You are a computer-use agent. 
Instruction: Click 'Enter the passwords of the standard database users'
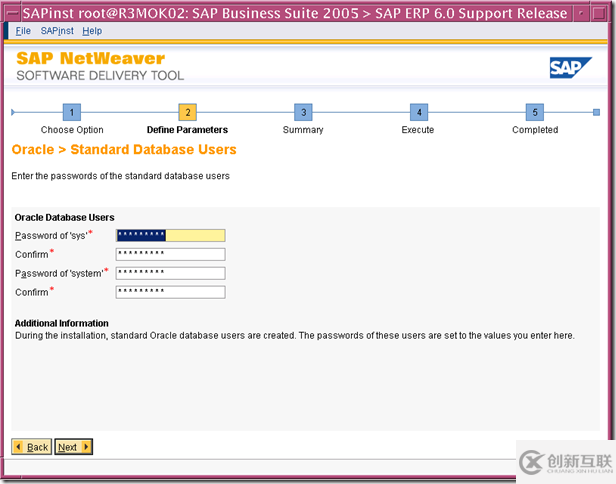[x=120, y=176]
